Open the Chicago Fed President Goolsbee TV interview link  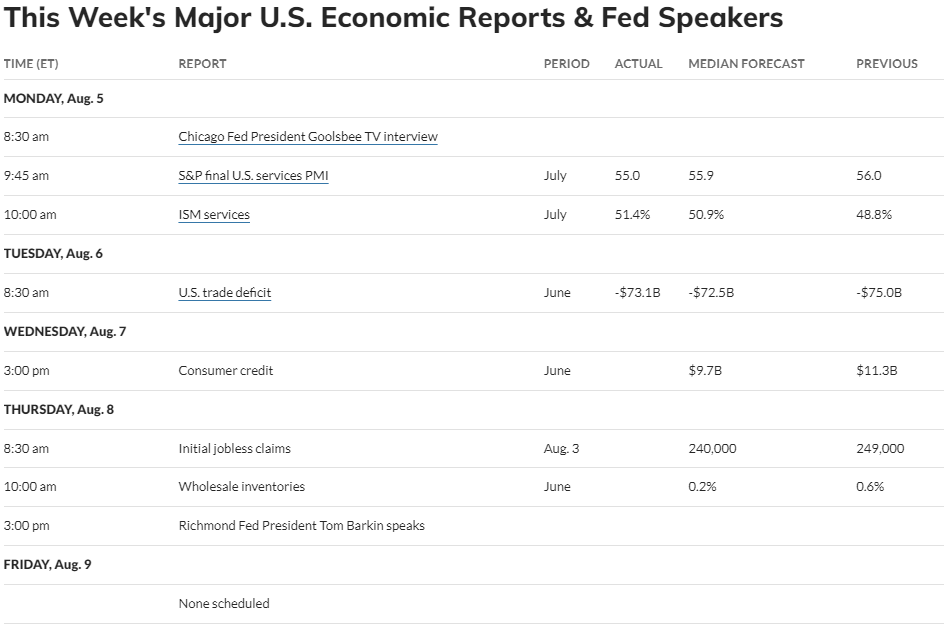tap(308, 137)
